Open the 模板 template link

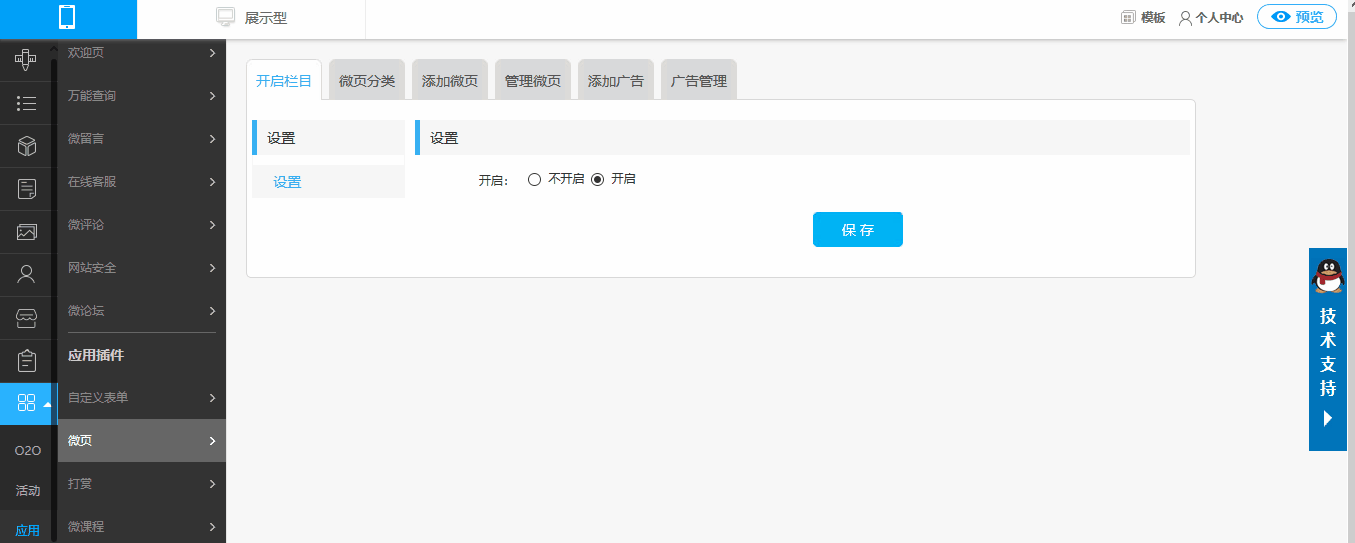[1153, 18]
